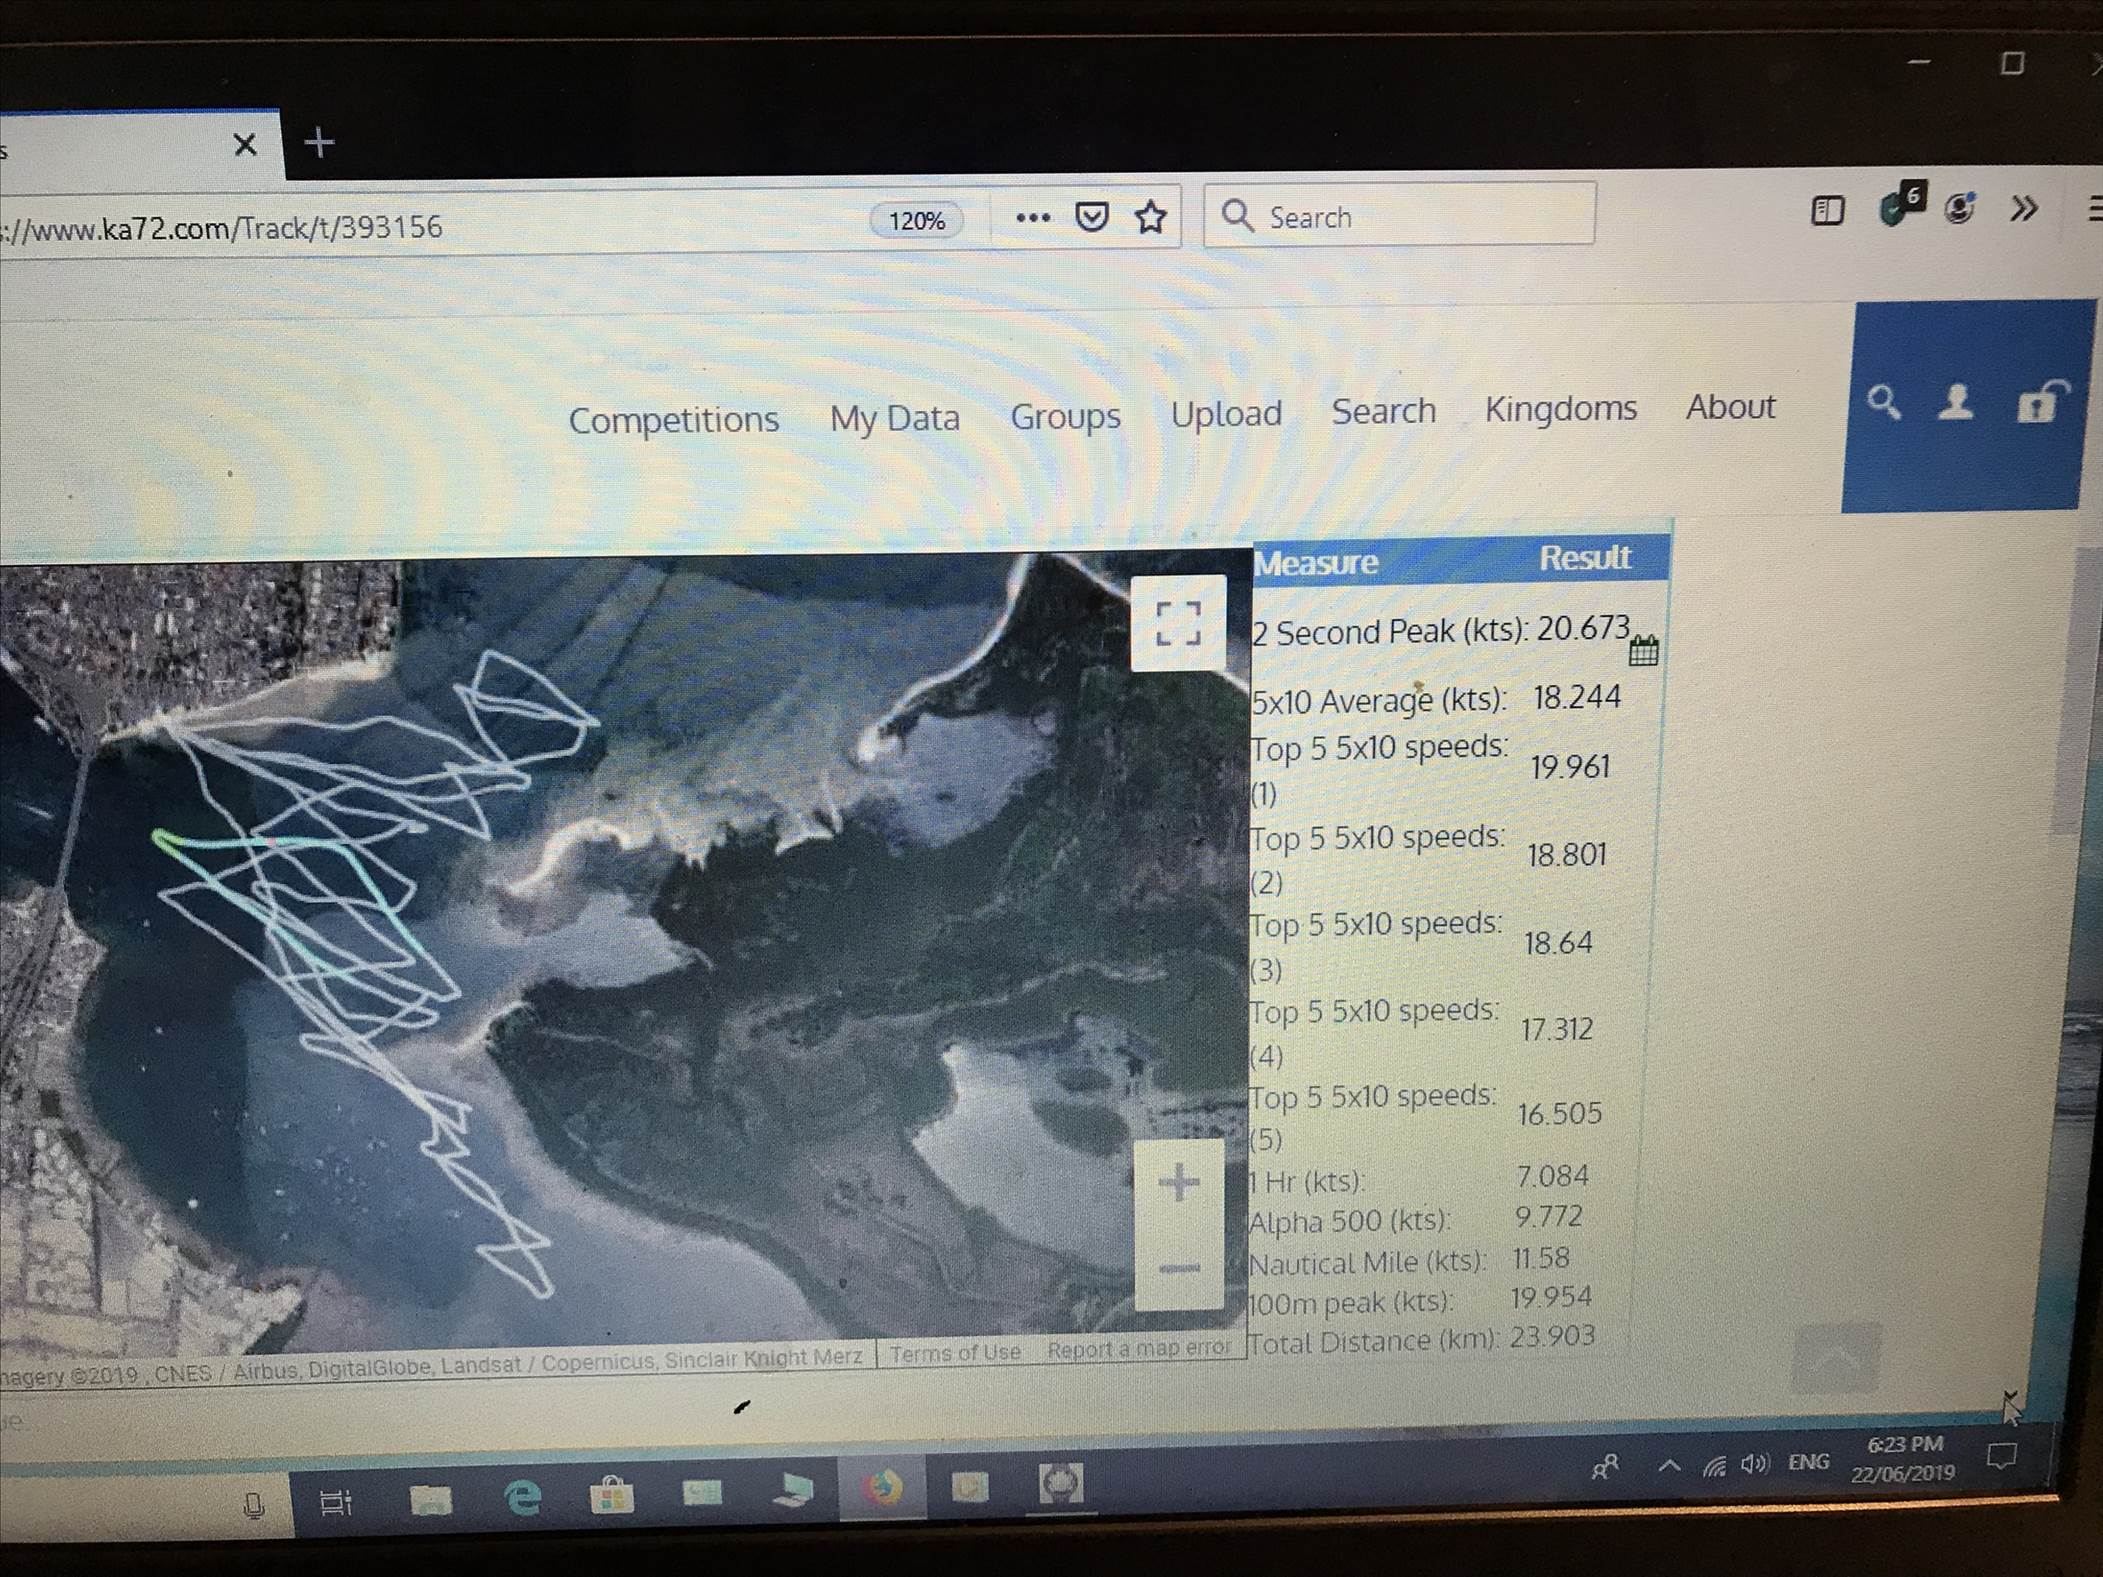Reset the 120% zoom level badge
The image size is (2103, 1577).
coord(916,220)
